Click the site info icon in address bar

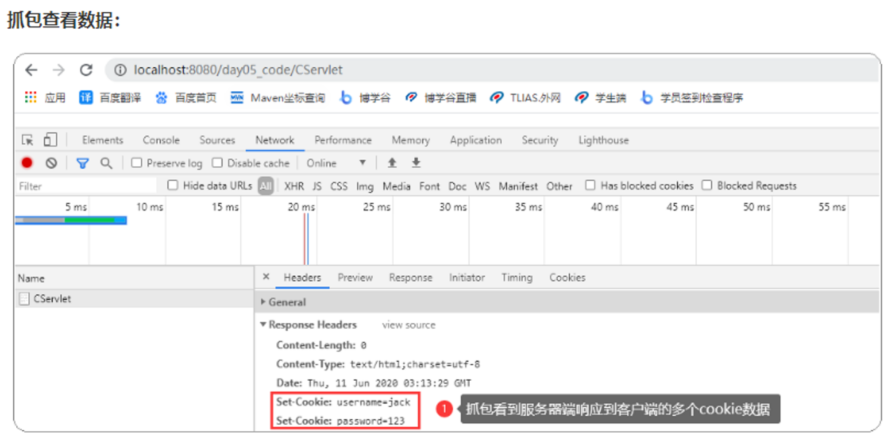[120, 70]
